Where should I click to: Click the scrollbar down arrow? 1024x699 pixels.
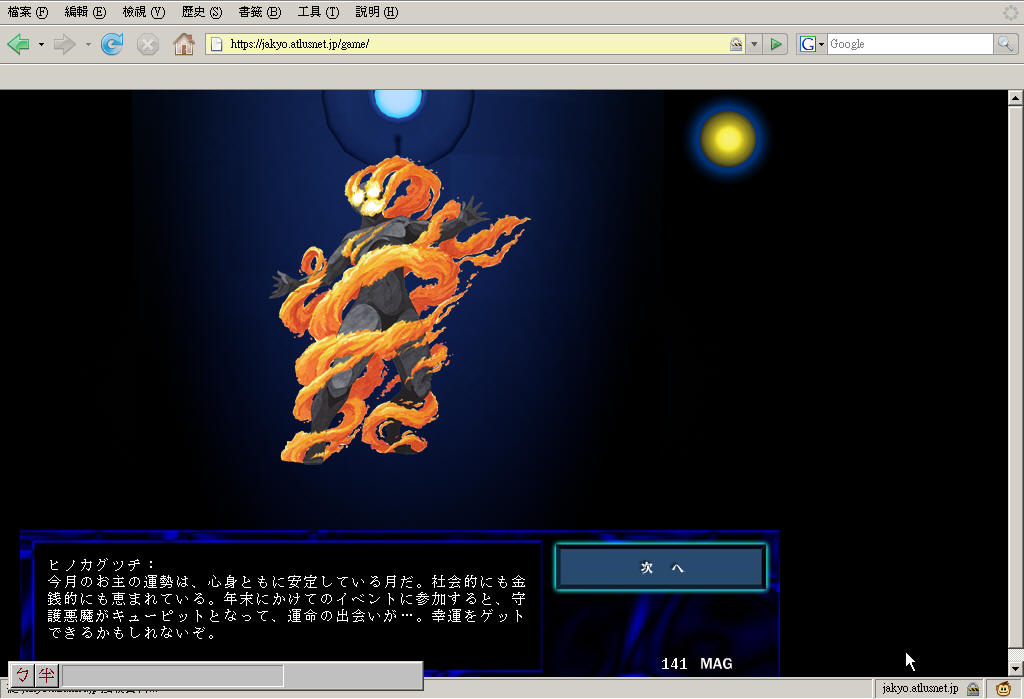tap(1015, 668)
